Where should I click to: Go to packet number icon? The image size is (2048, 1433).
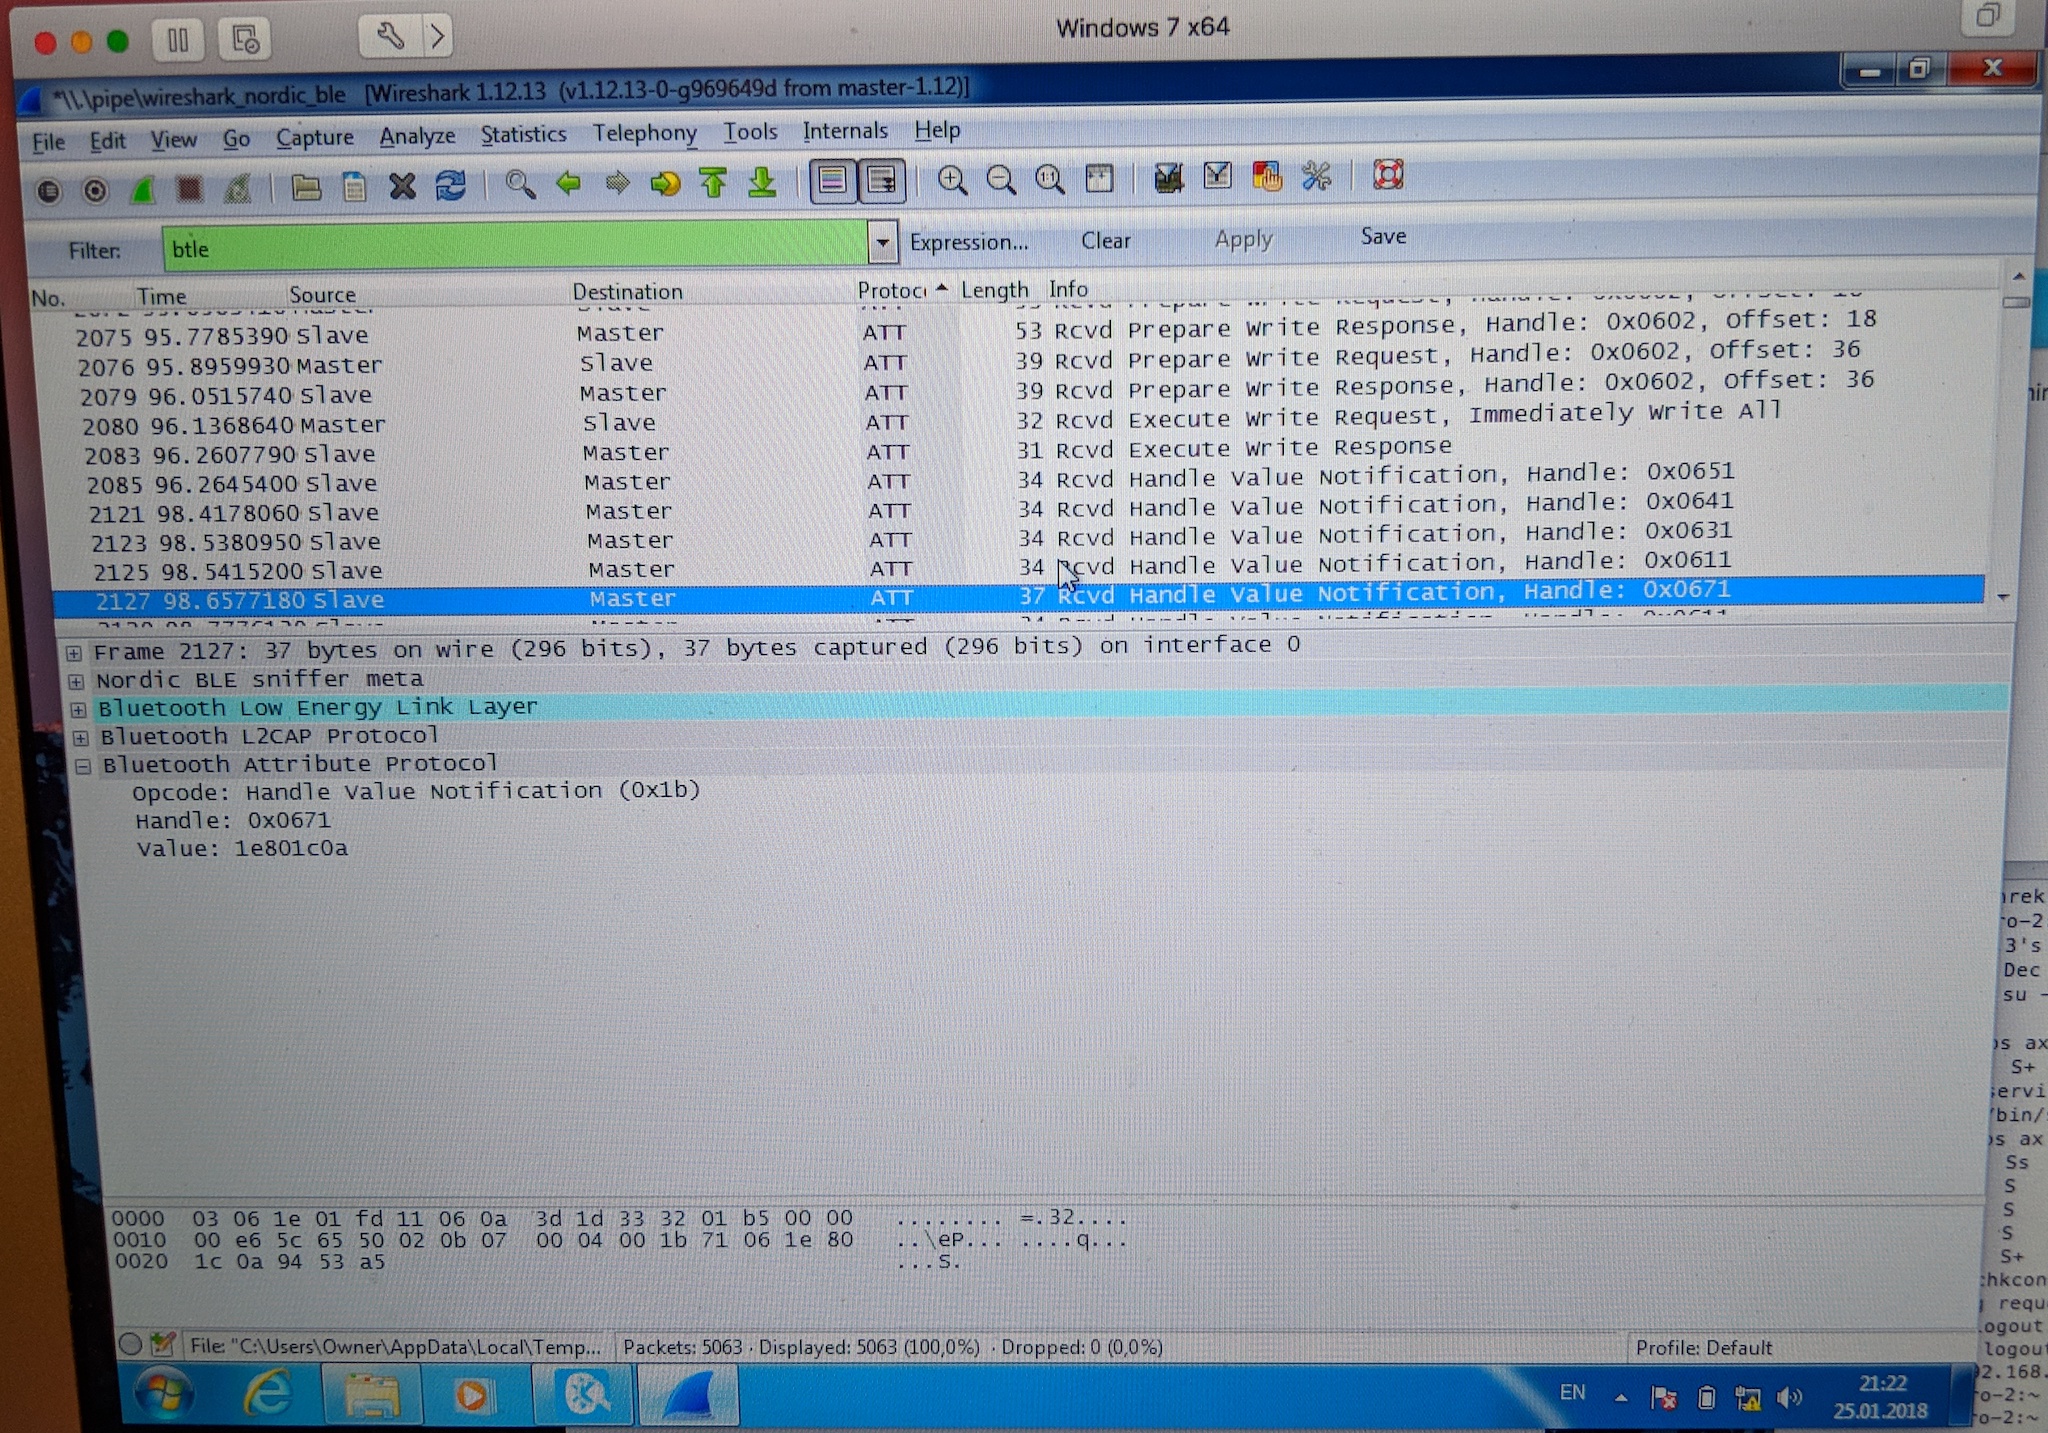point(665,183)
